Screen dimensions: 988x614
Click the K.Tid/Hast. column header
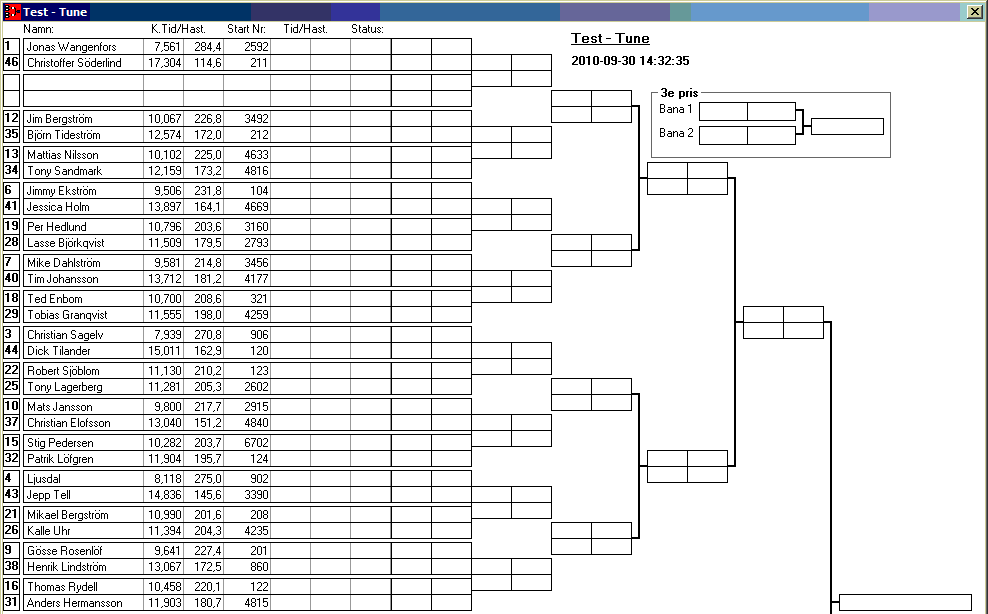[x=178, y=30]
